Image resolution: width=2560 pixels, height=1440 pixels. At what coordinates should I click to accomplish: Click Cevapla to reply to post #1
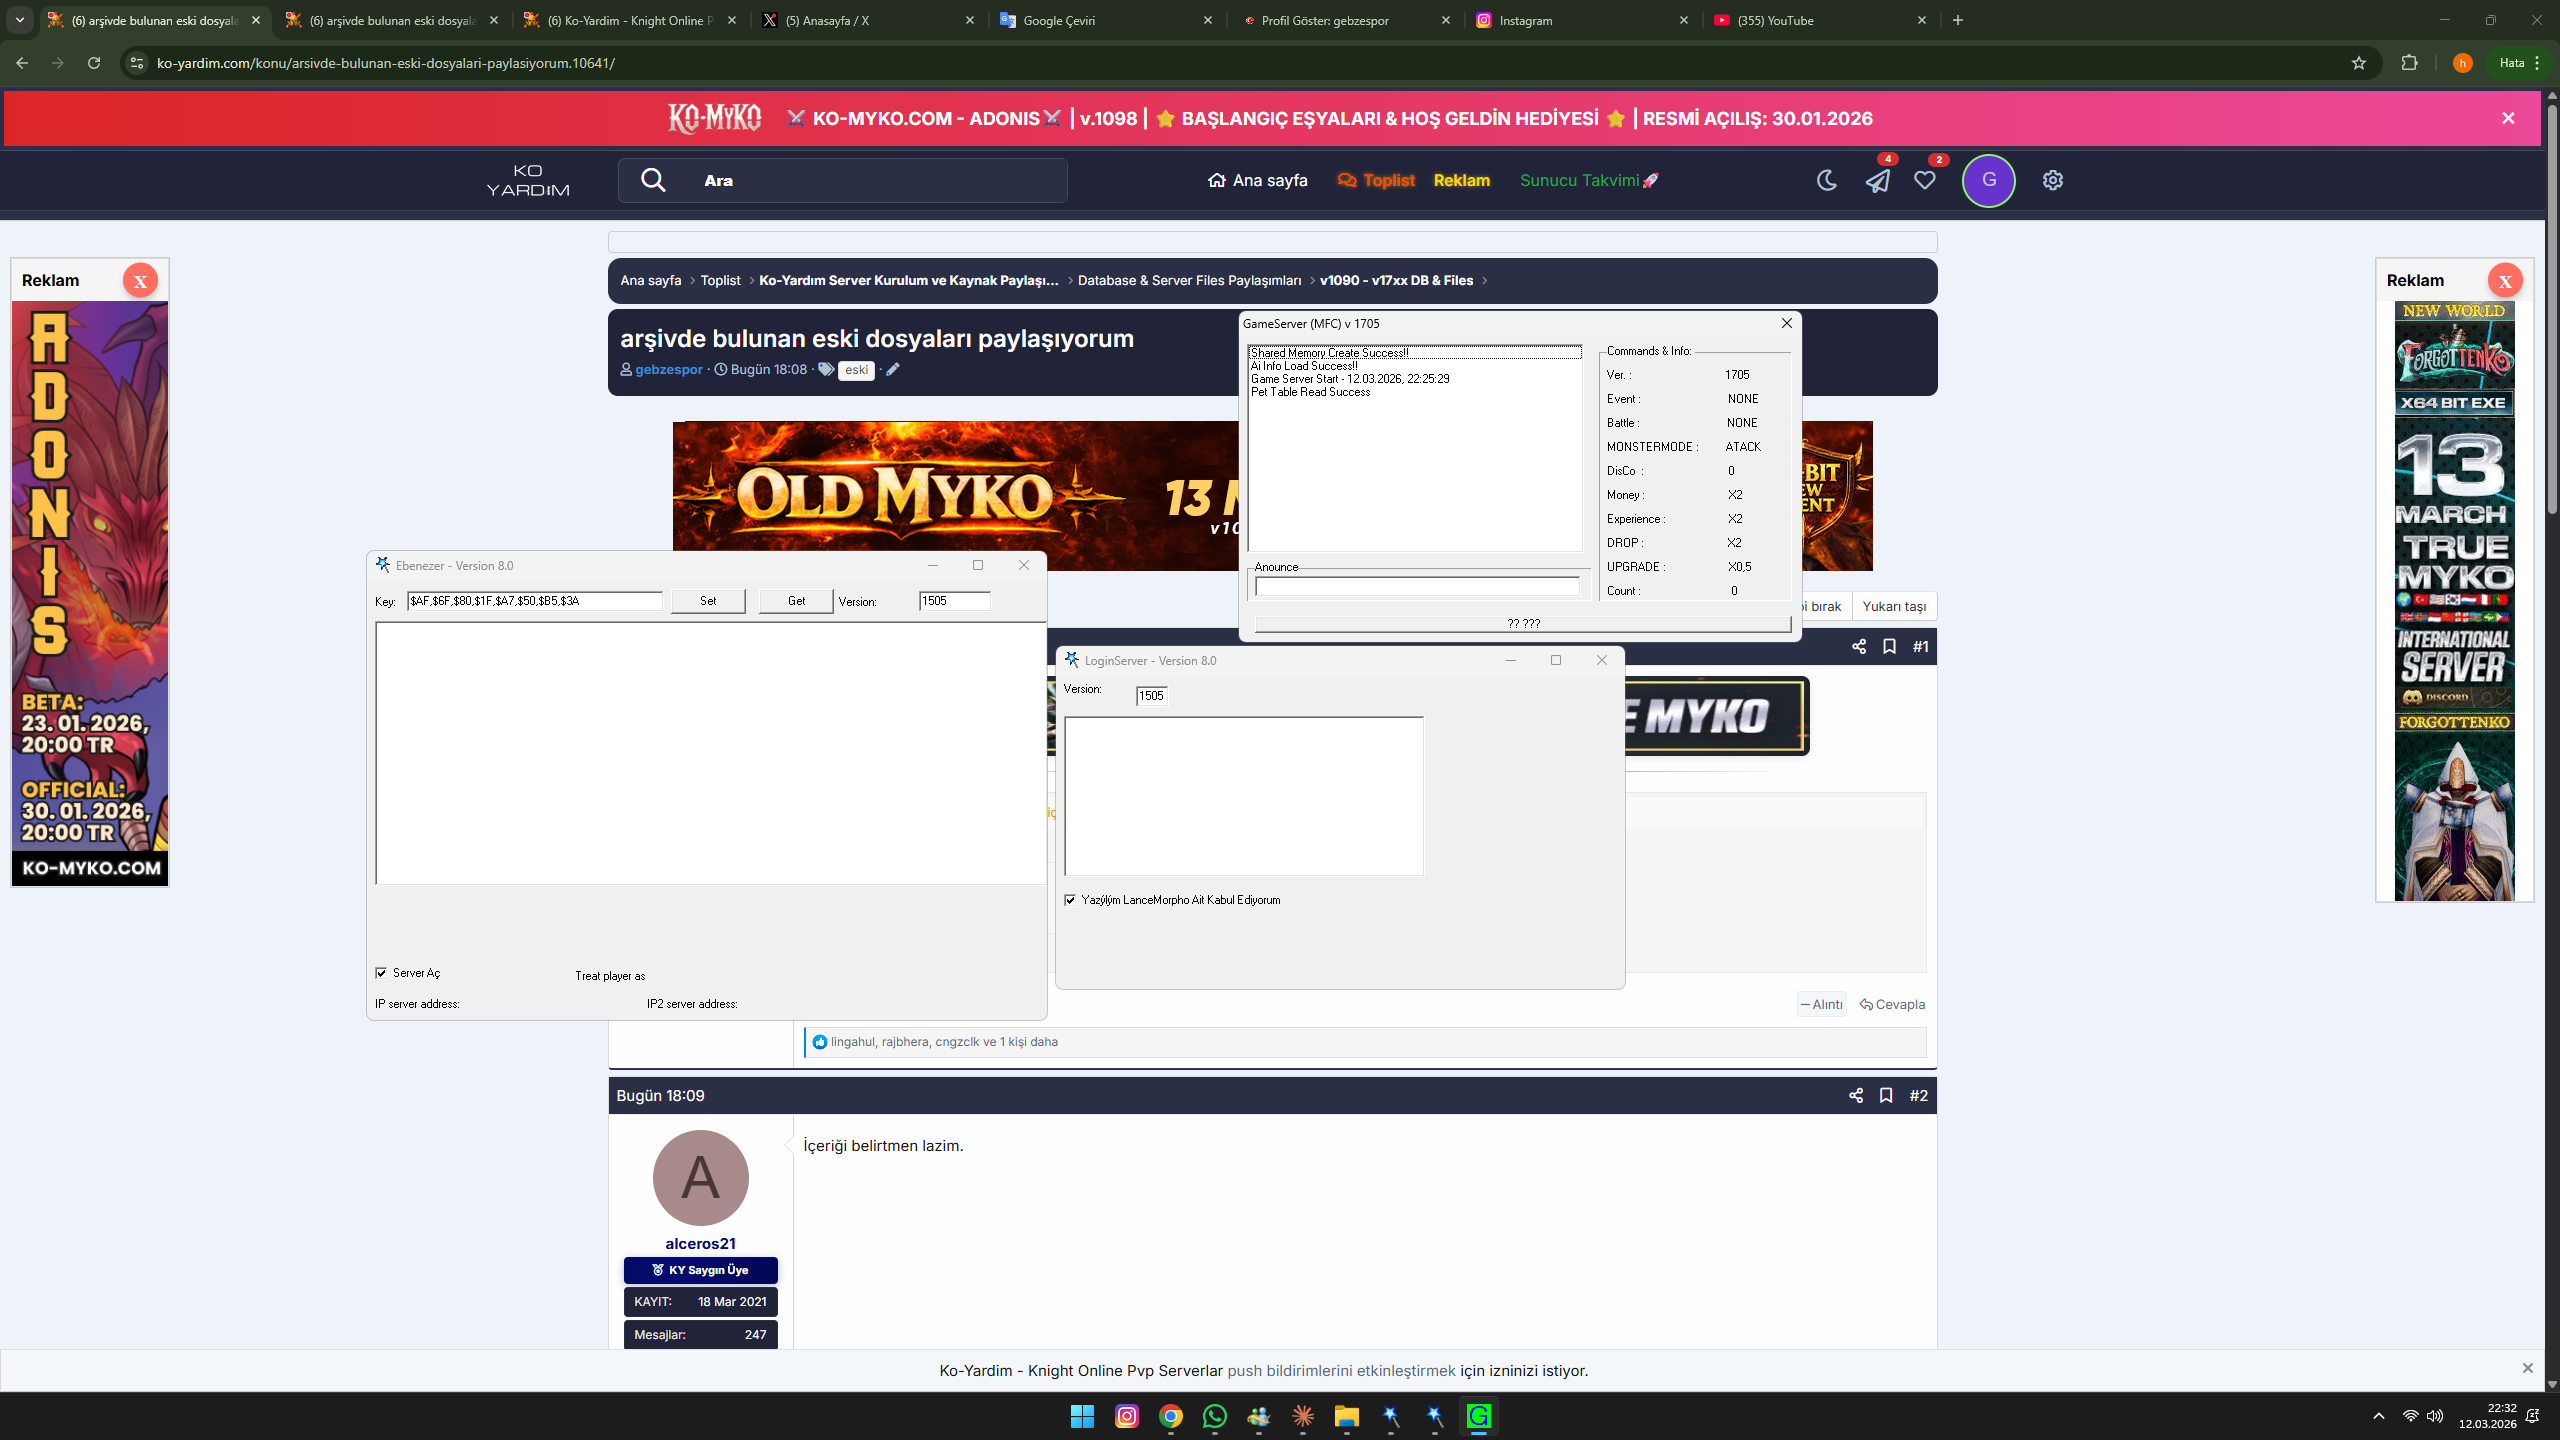point(1892,1004)
